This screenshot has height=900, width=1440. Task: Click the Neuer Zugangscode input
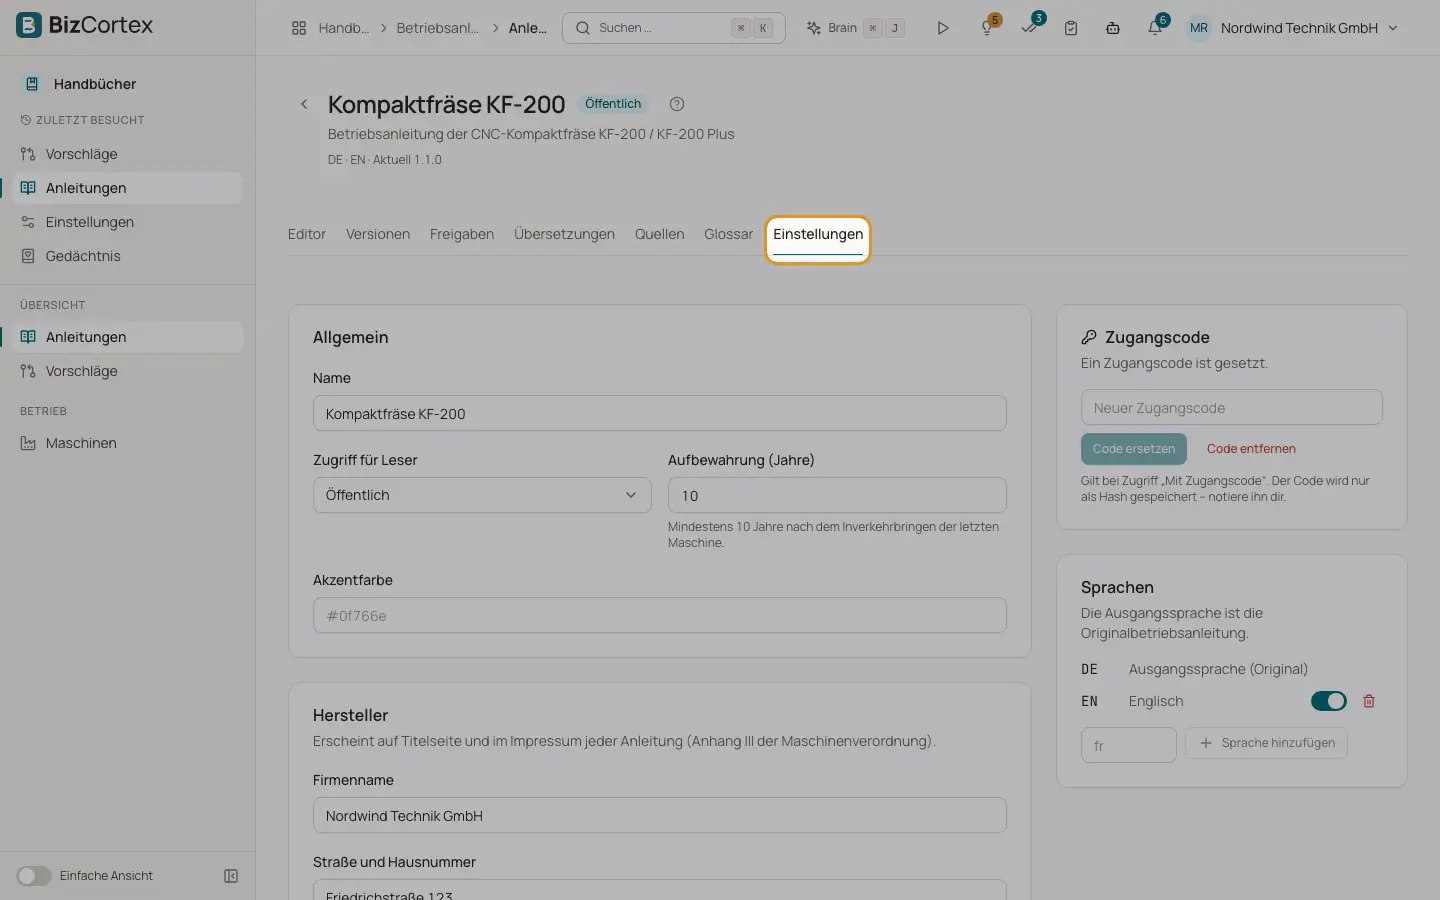point(1231,407)
